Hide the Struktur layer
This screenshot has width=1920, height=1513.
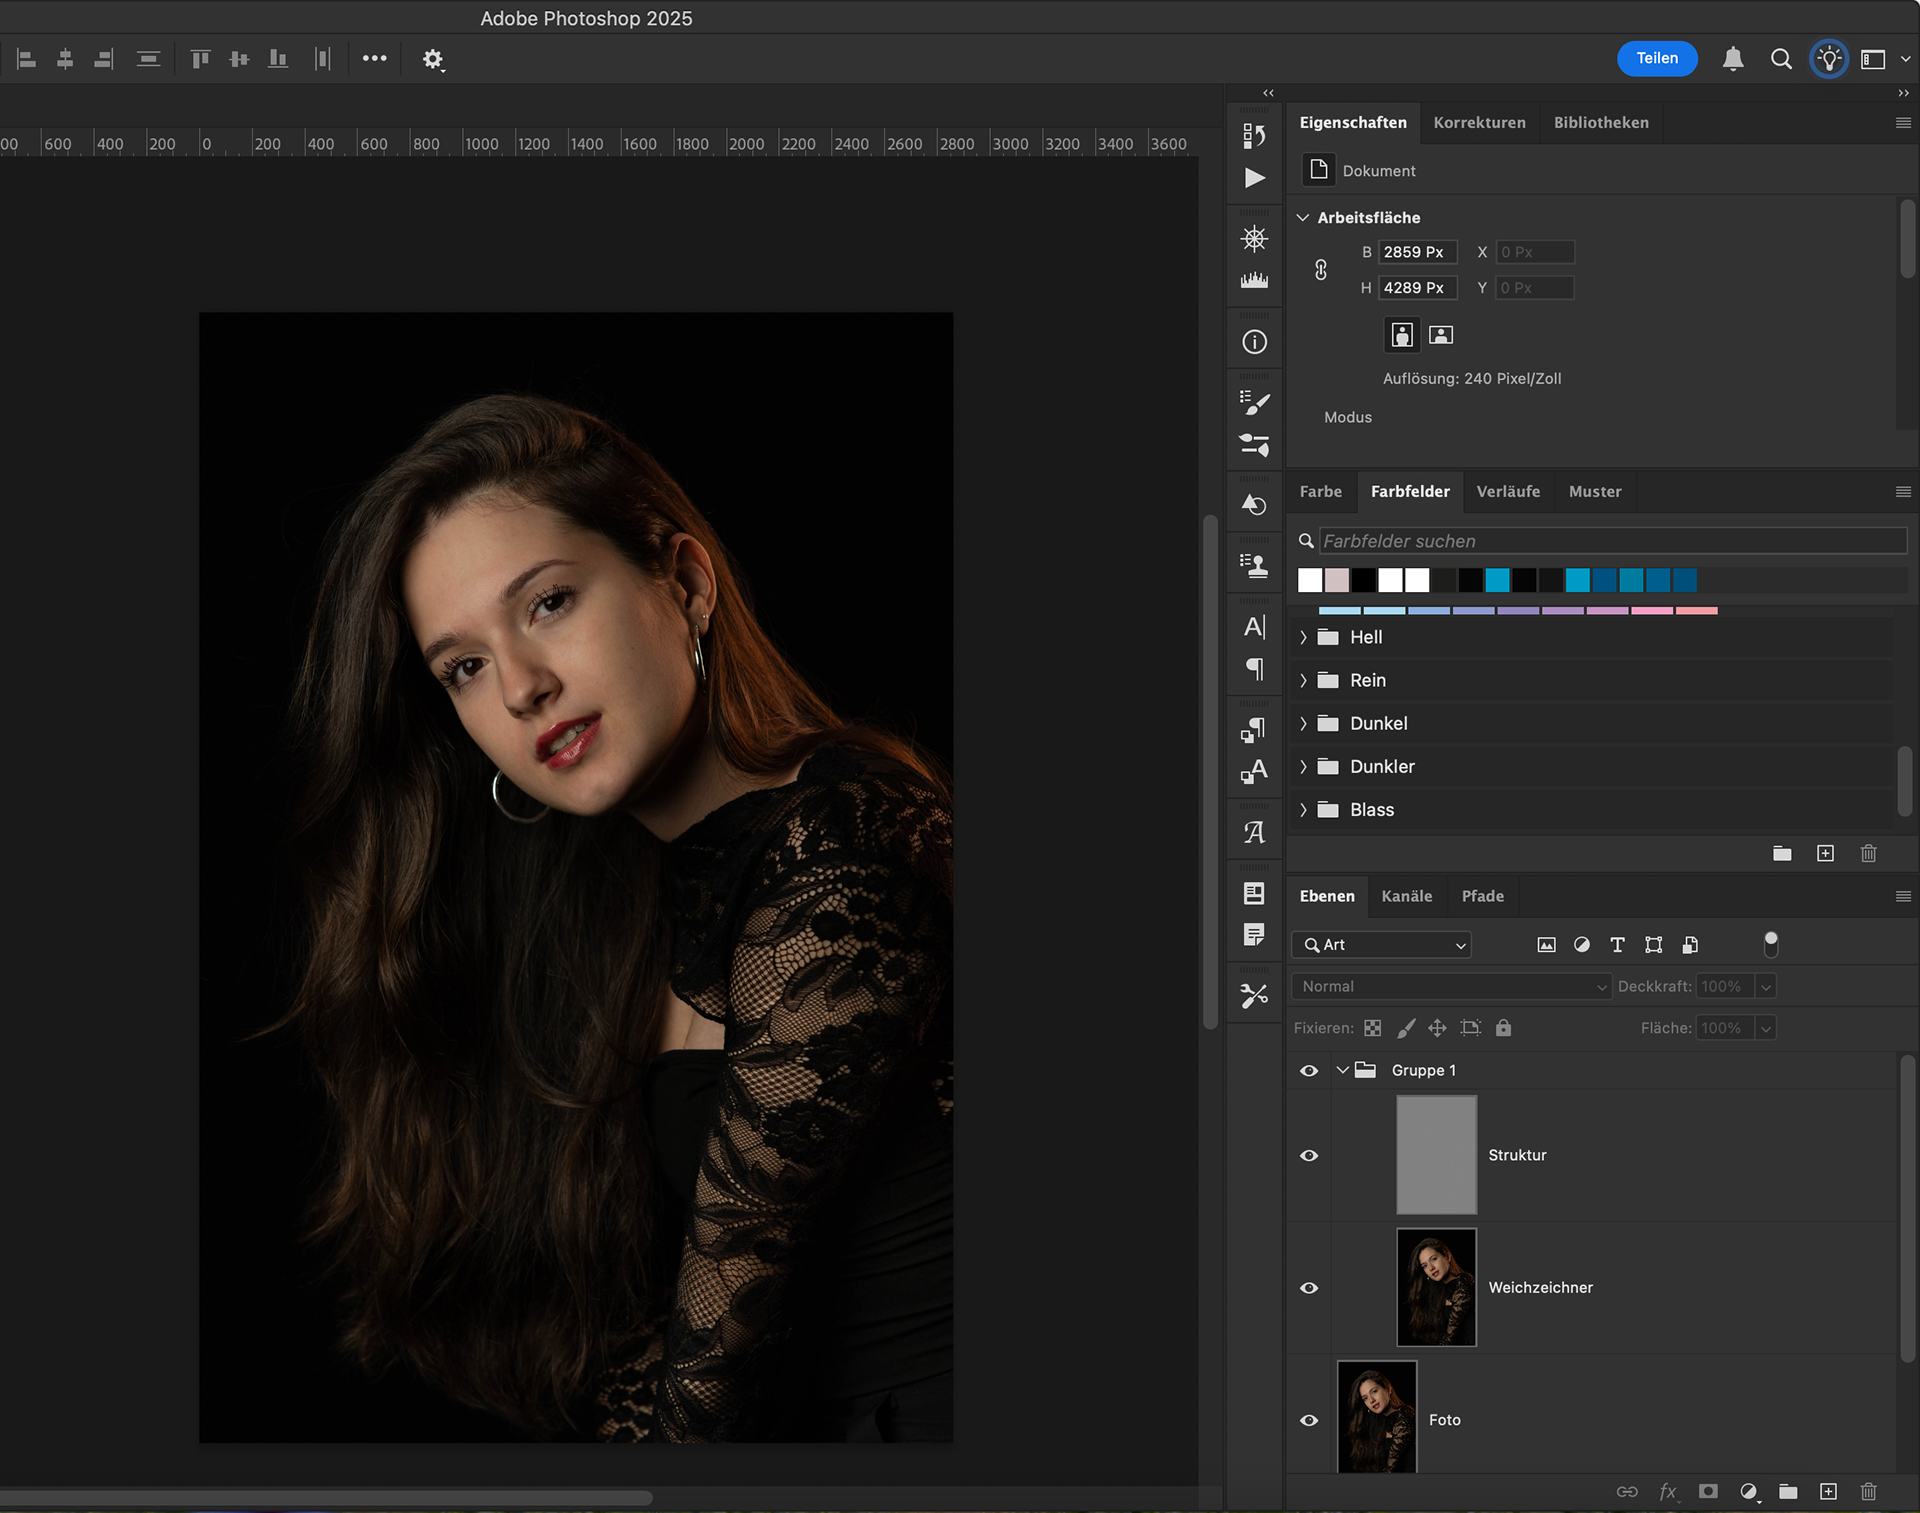pos(1309,1155)
